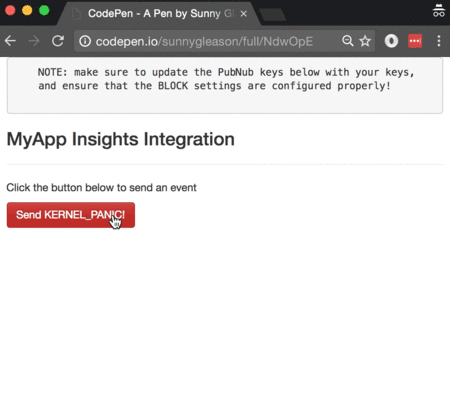Go back to the previous page
This screenshot has width=450, height=408.
point(10,41)
